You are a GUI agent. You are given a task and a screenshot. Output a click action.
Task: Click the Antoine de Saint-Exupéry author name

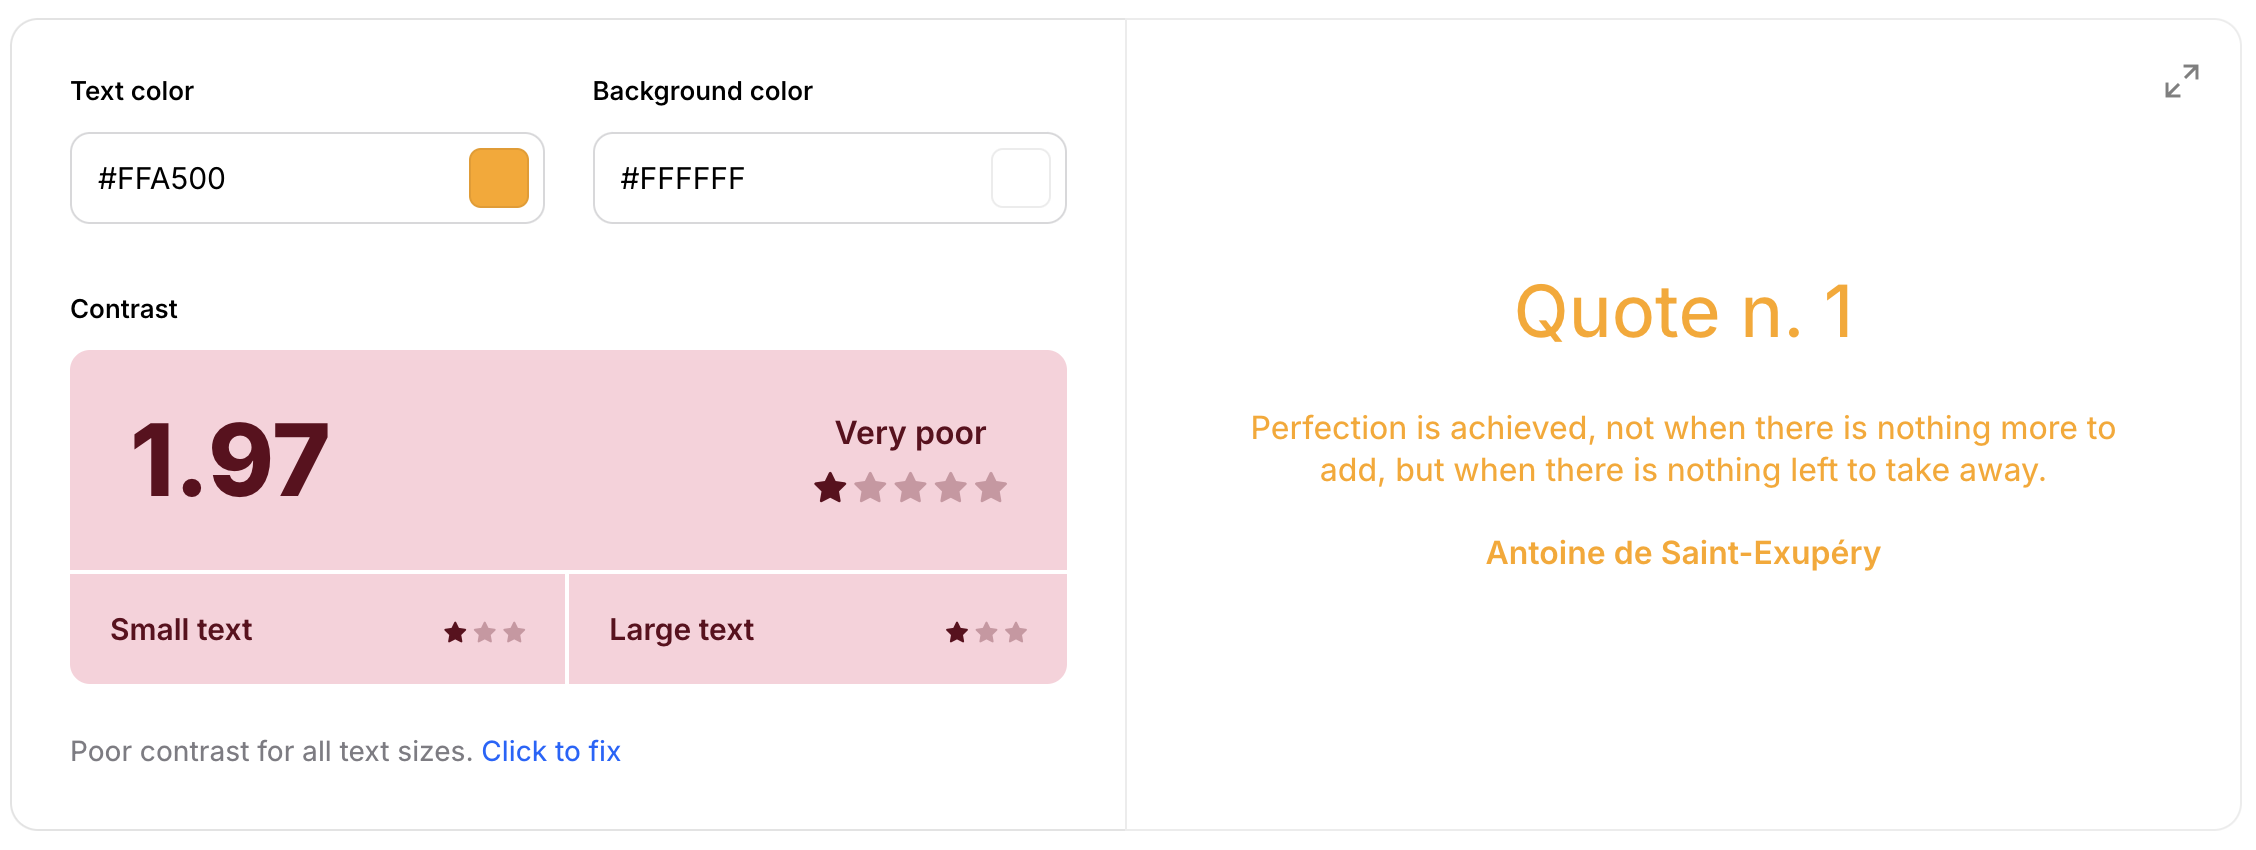tap(1683, 553)
